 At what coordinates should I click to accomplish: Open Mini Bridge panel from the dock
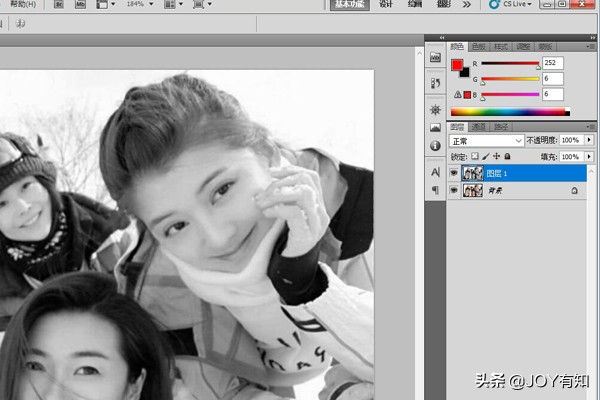pos(435,57)
